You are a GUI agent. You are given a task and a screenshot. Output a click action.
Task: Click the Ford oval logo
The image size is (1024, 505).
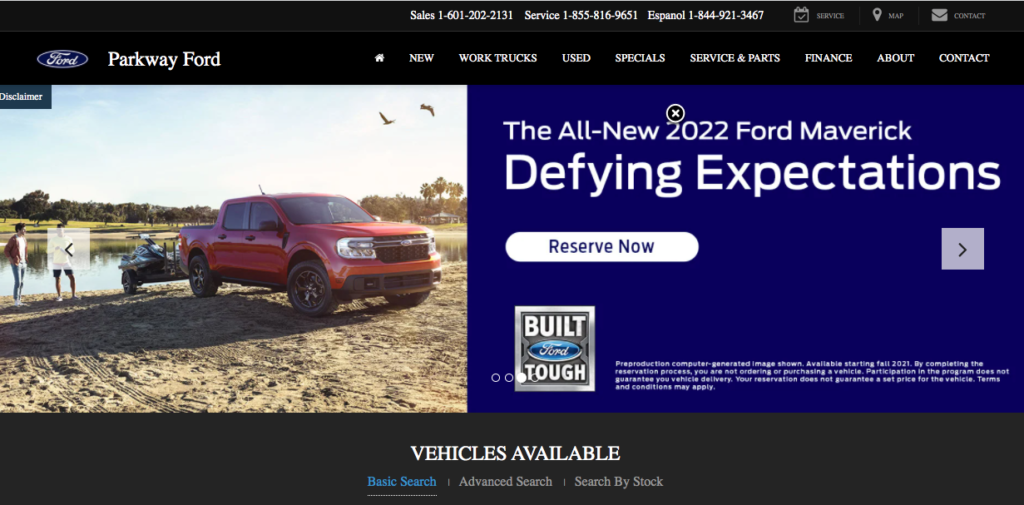[63, 59]
